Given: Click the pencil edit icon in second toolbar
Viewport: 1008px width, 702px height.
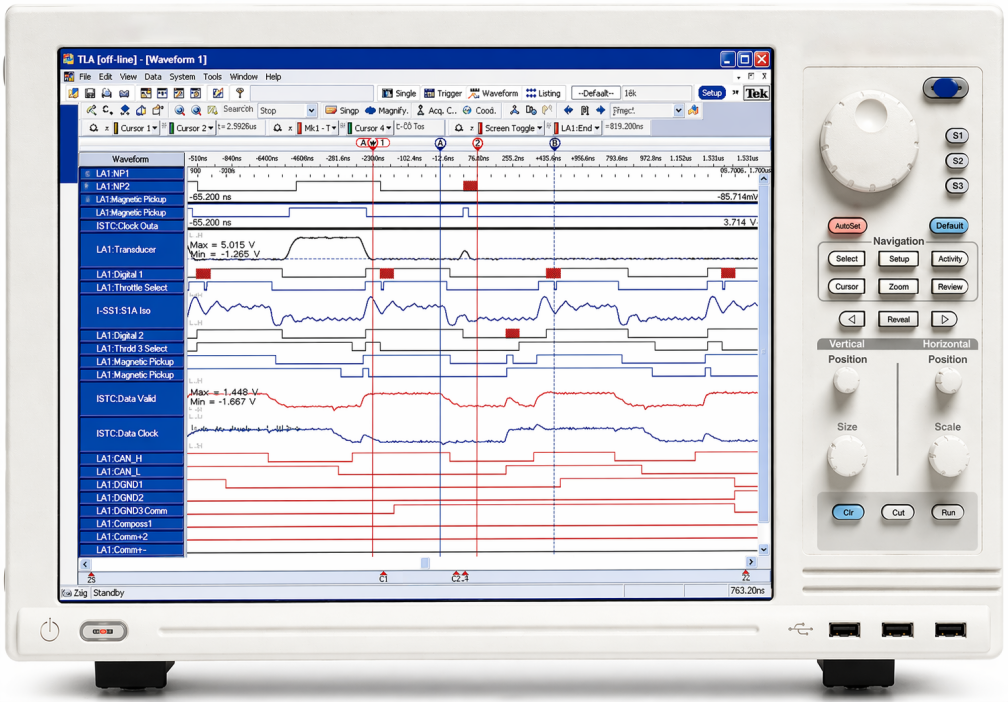Looking at the screenshot, I should (x=91, y=110).
